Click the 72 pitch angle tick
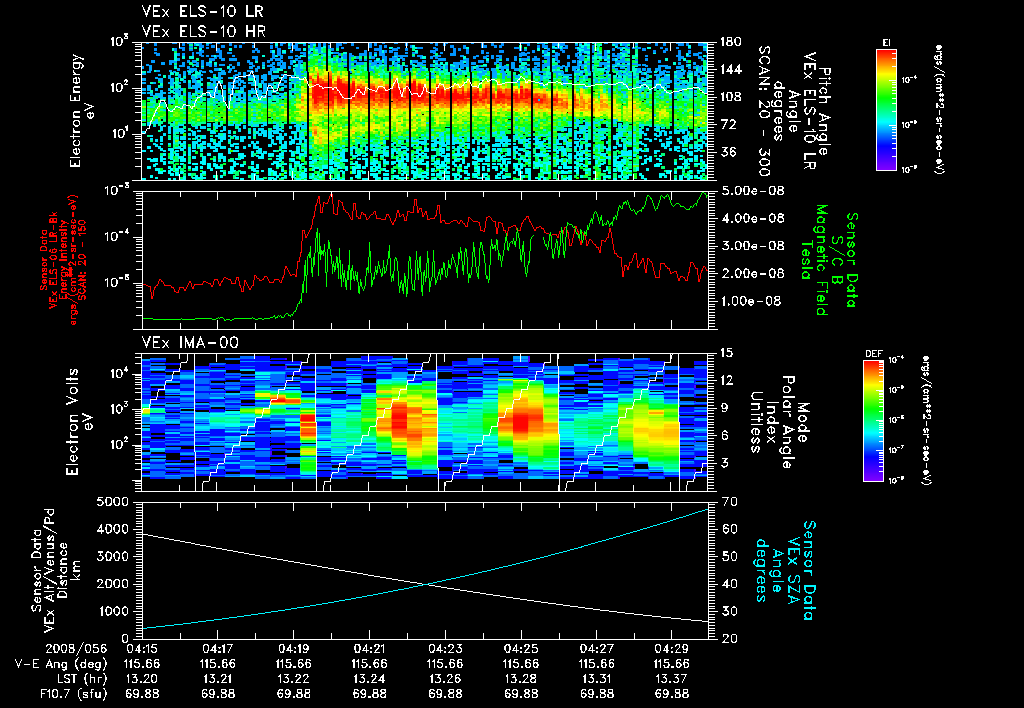This screenshot has width=1024, height=708. tap(727, 124)
